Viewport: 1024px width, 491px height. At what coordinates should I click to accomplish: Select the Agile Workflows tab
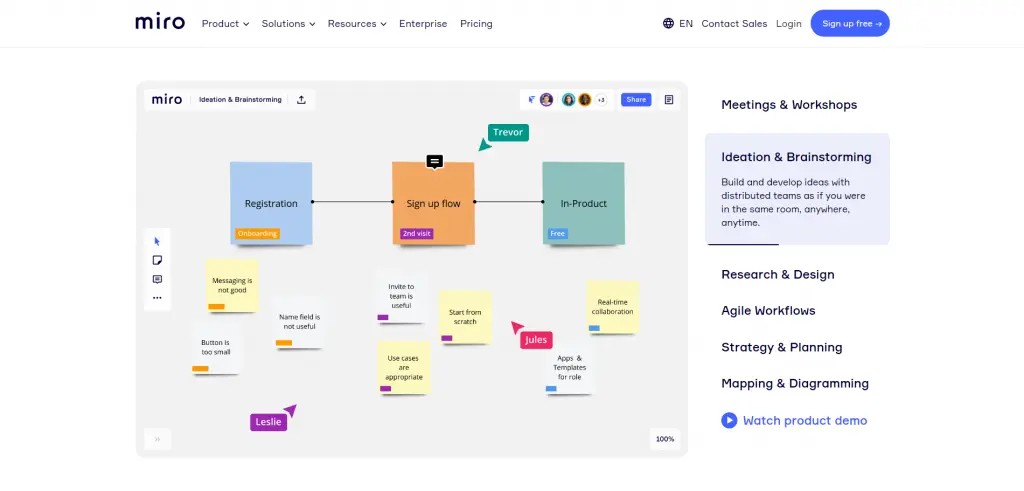pos(768,311)
